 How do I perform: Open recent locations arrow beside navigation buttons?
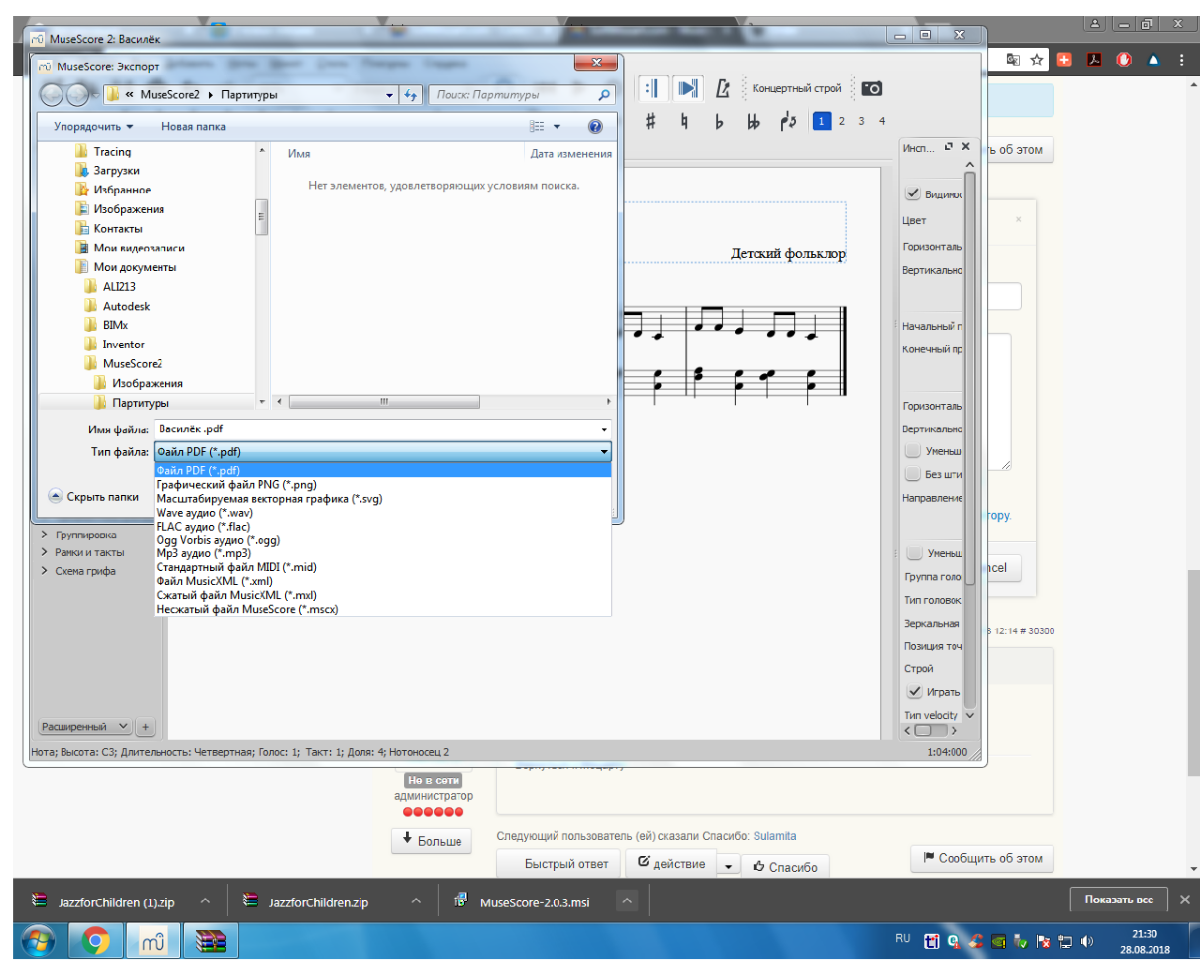pos(95,95)
